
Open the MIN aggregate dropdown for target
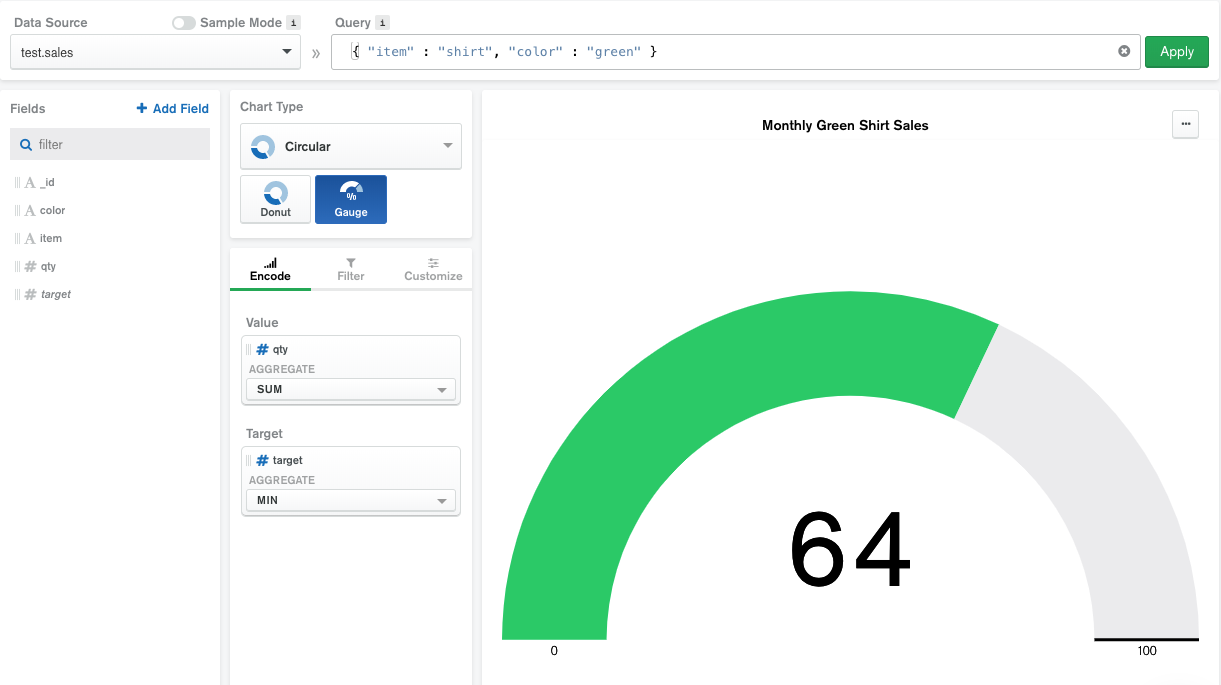point(350,501)
